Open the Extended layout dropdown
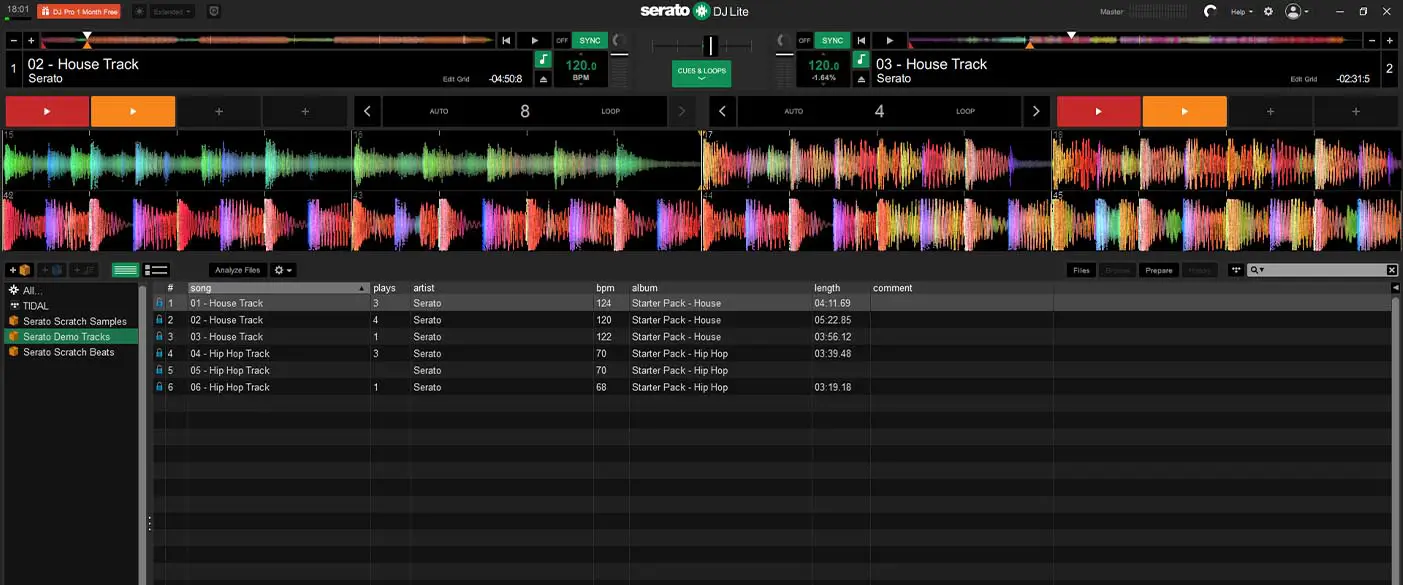Screen dimensions: 1403x585 (x=172, y=11)
